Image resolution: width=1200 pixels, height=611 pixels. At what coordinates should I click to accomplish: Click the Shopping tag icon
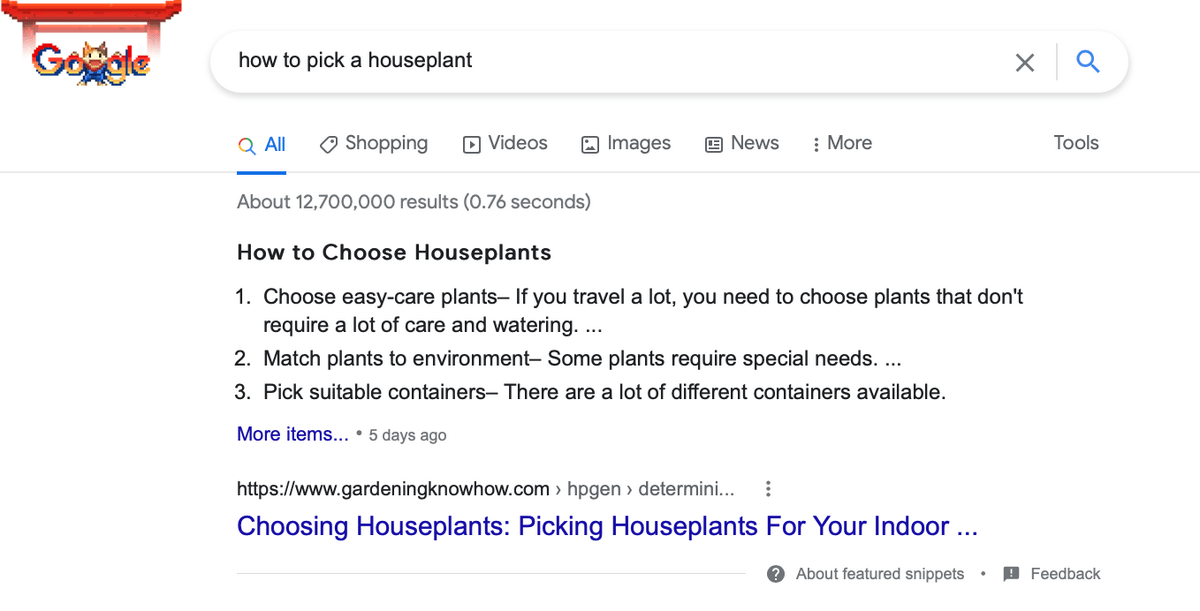pos(328,144)
